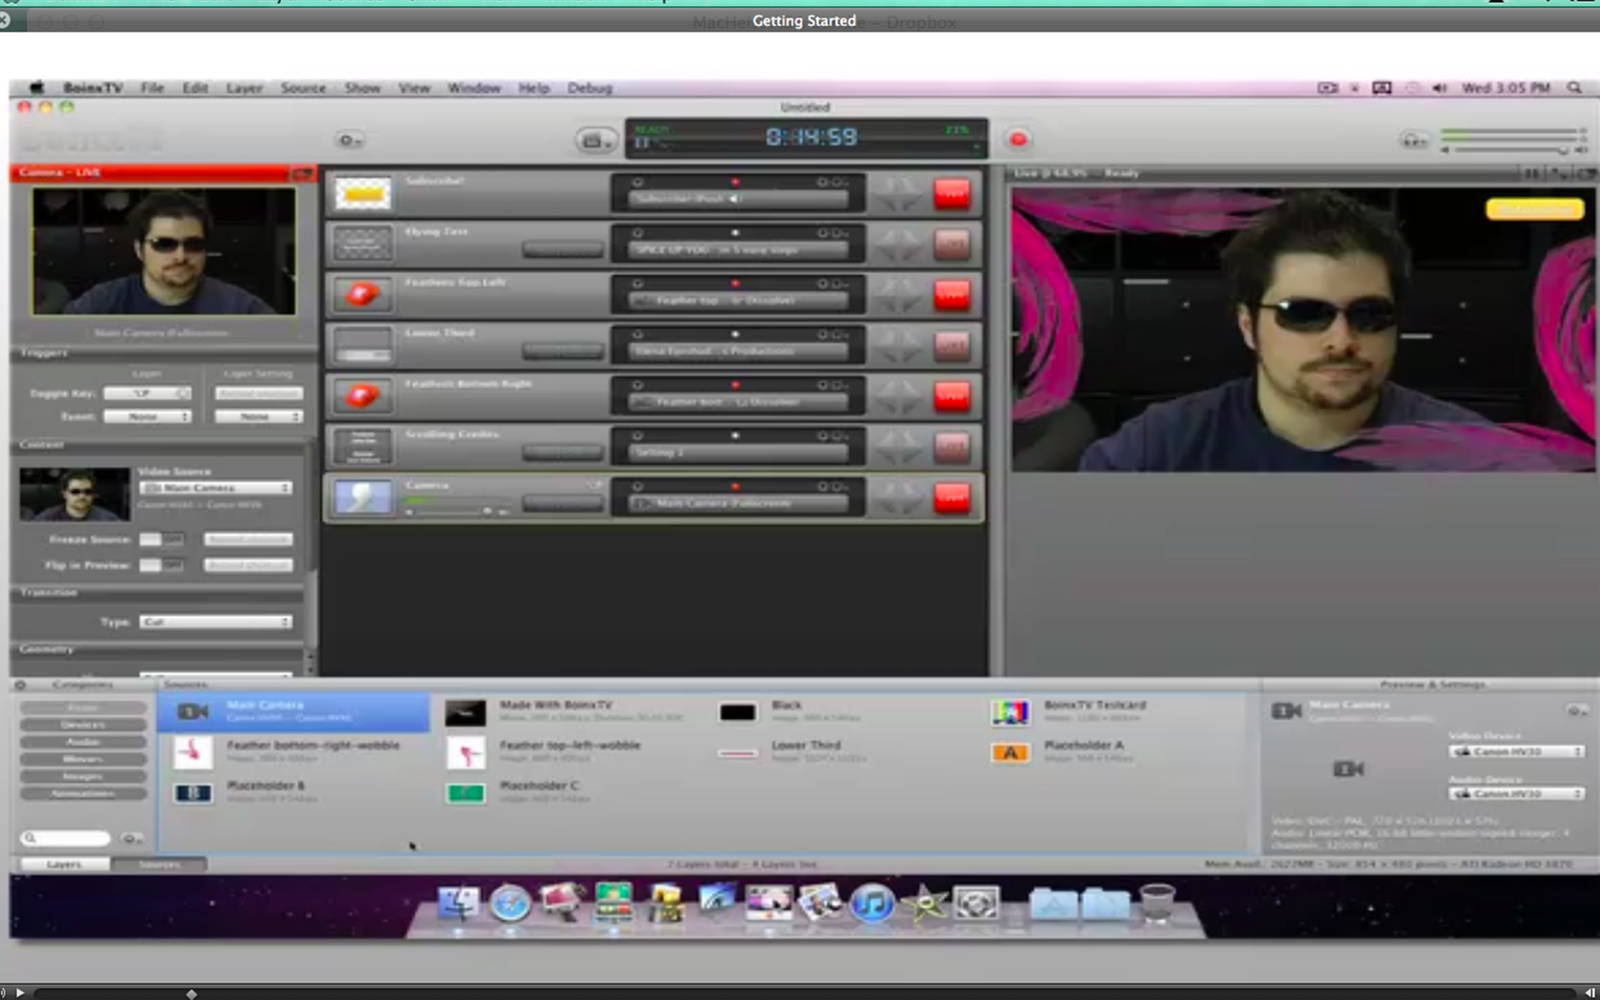Open Safari from the Dock
Viewport: 1600px width, 1000px height.
pos(510,903)
